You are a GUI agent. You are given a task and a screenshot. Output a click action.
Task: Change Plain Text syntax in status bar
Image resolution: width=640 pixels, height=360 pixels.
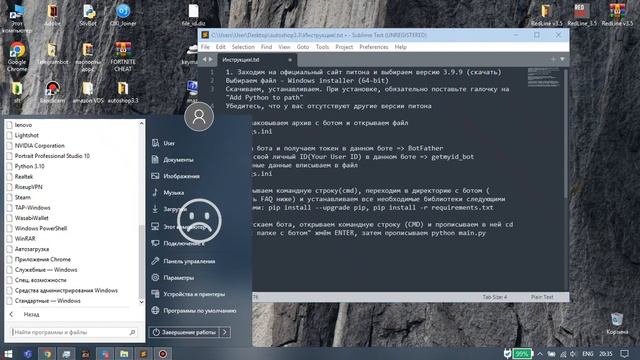click(542, 297)
